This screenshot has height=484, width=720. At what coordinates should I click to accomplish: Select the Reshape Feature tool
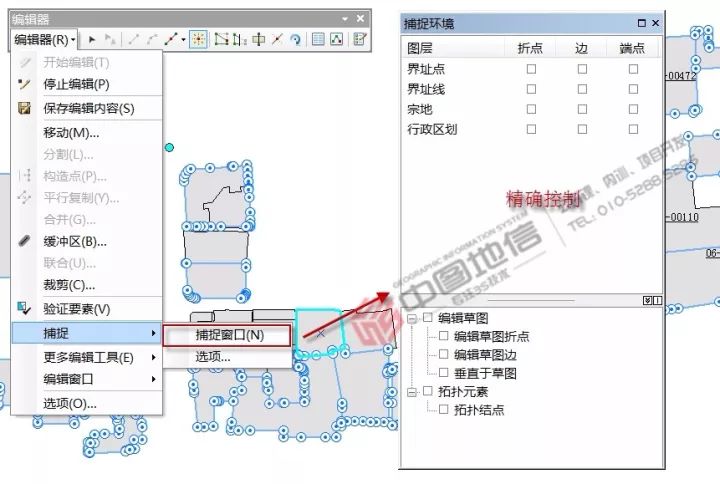(x=239, y=39)
